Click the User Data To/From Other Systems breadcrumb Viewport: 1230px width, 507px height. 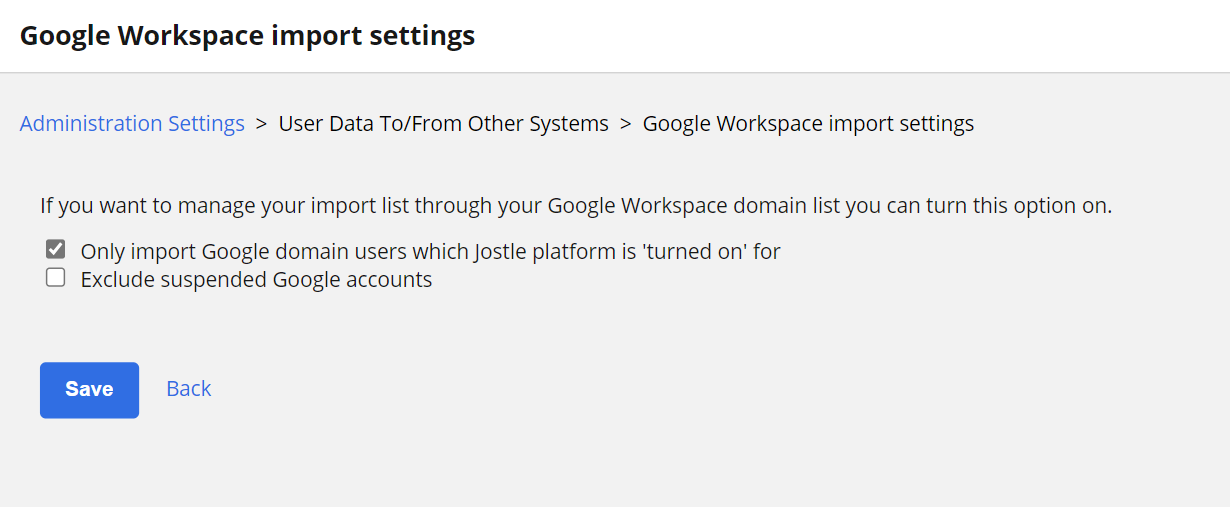click(x=443, y=124)
